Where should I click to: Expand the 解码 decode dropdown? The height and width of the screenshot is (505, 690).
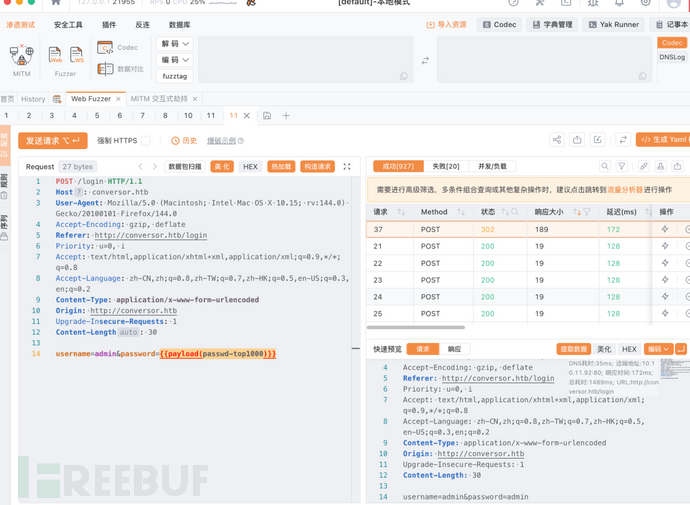[175, 44]
